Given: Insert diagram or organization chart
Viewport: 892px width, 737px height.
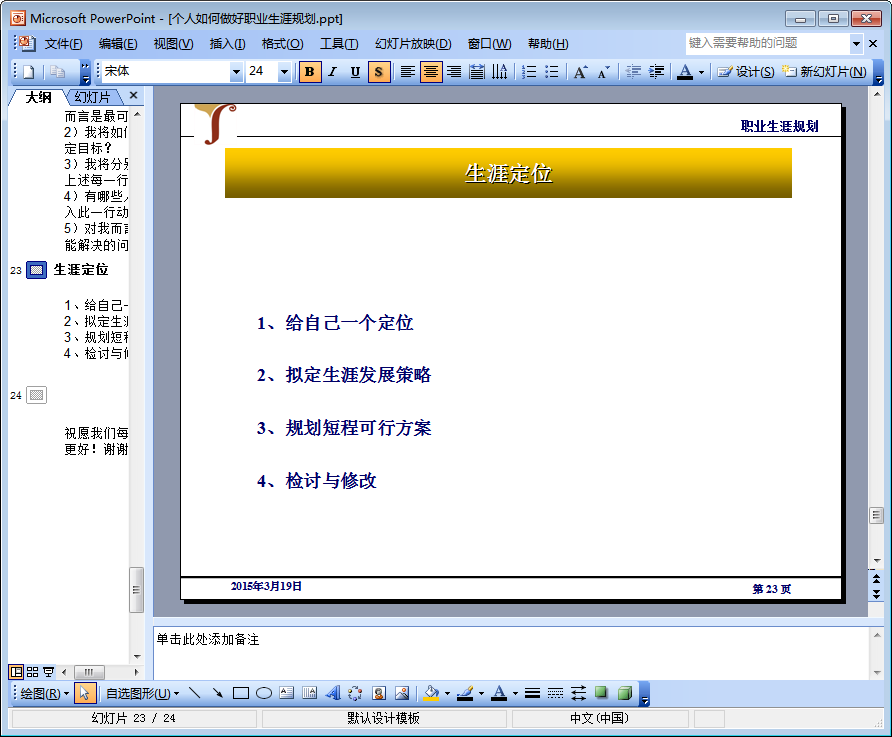Looking at the screenshot, I should 355,693.
